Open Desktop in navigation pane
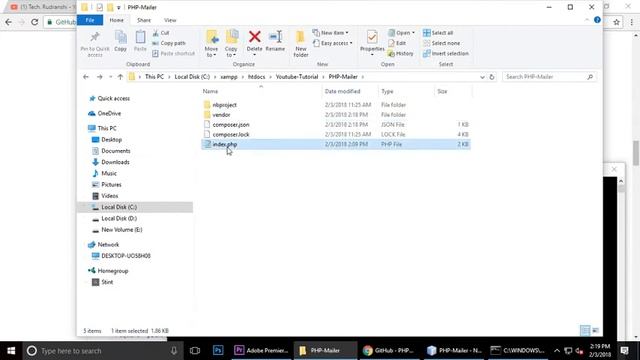Image resolution: width=640 pixels, height=360 pixels. click(x=111, y=140)
